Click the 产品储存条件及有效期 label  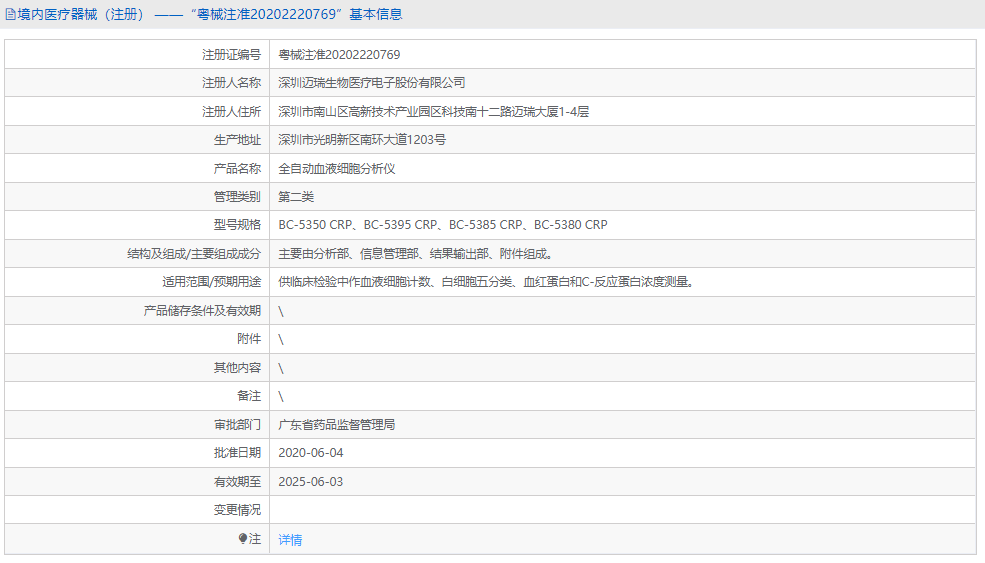click(x=202, y=311)
